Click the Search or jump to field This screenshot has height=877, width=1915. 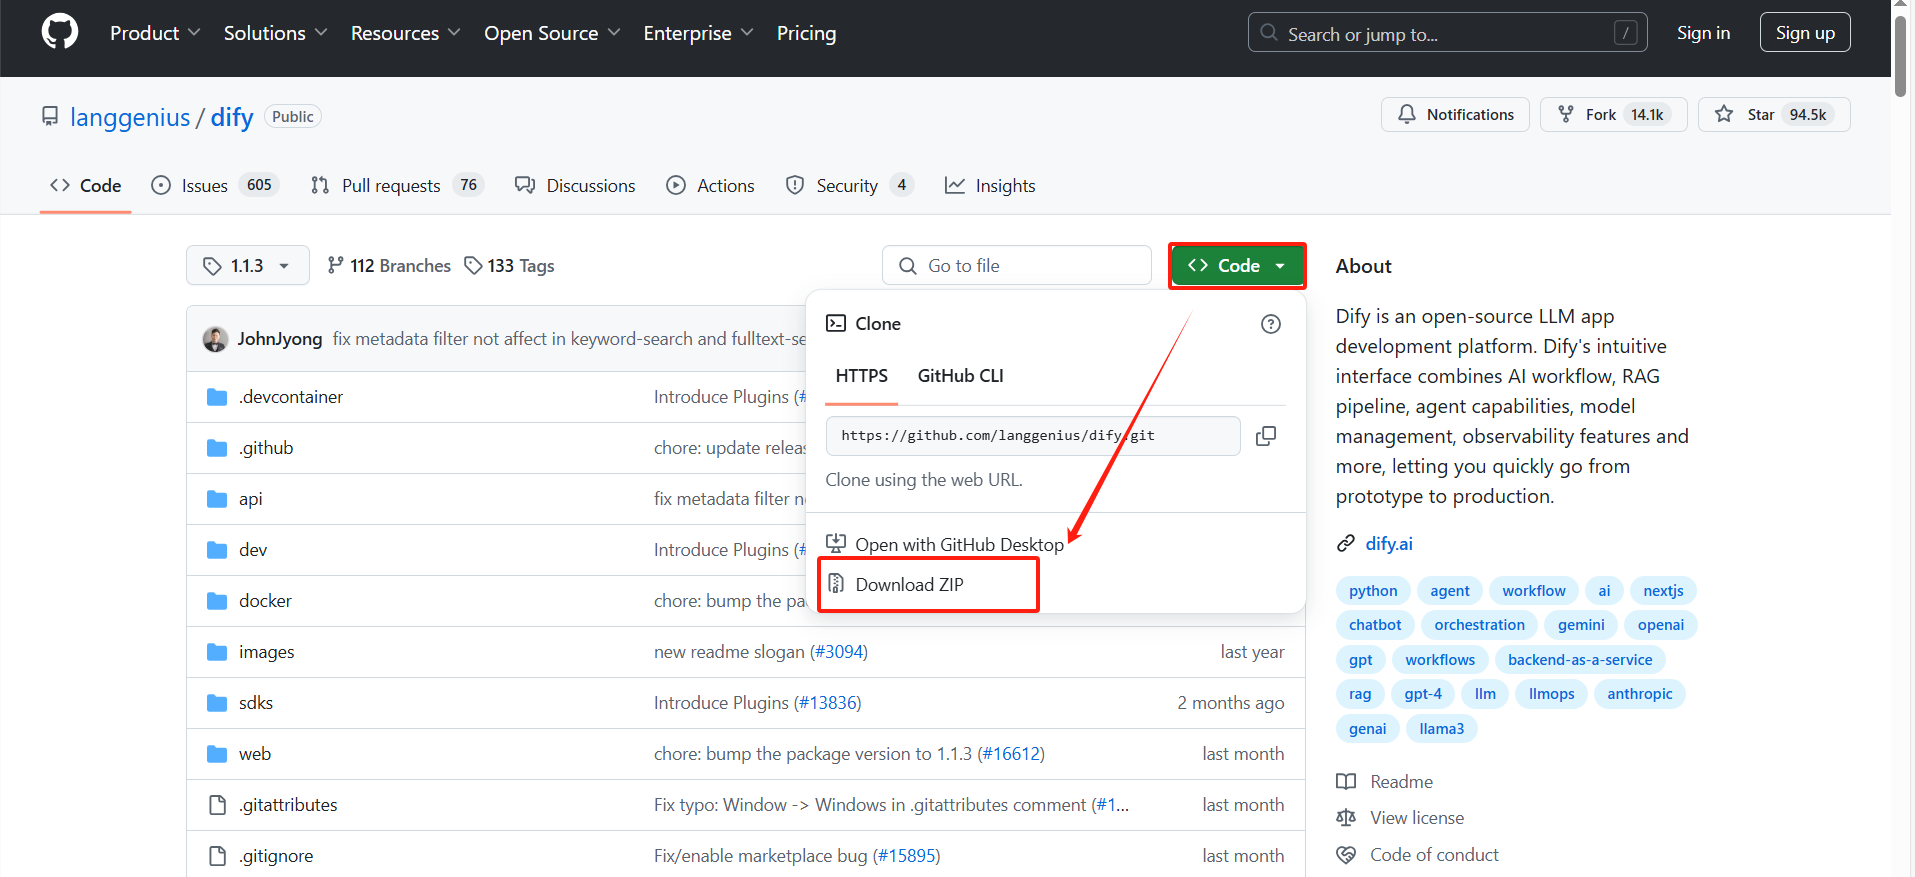tap(1447, 32)
